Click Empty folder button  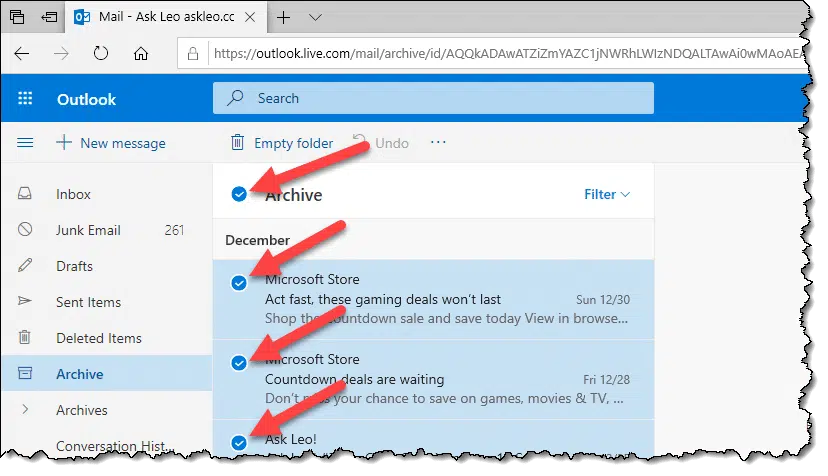click(x=282, y=143)
